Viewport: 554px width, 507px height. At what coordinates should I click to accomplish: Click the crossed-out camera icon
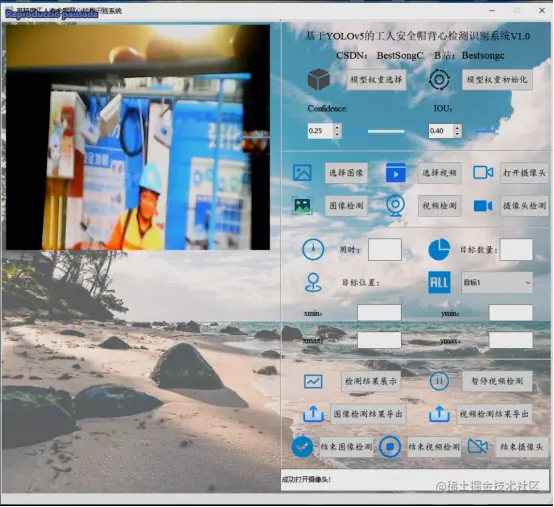tap(478, 447)
